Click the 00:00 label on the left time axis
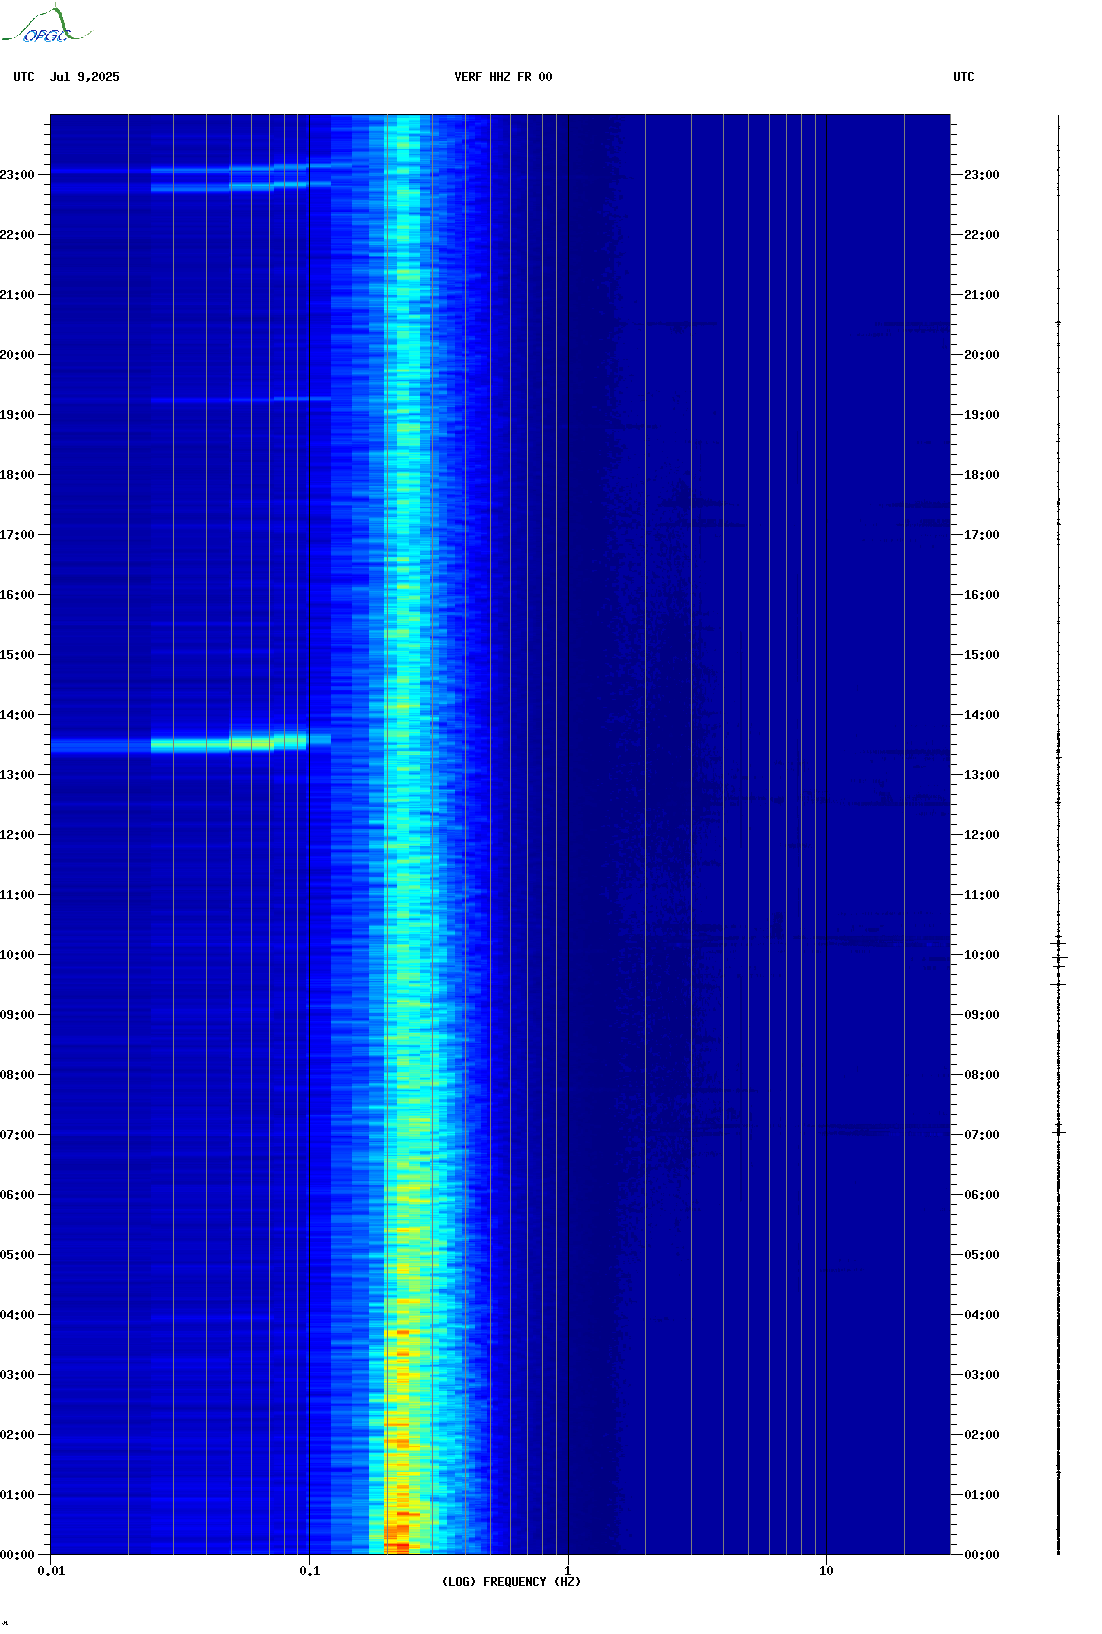Image resolution: width=1102 pixels, height=1634 pixels. pos(17,1555)
